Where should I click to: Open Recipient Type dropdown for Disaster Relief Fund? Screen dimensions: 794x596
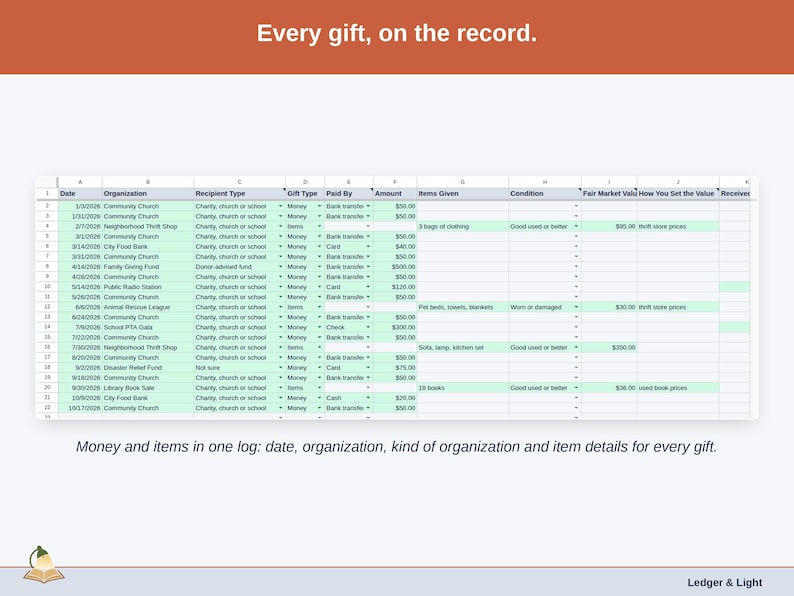pyautogui.click(x=281, y=368)
